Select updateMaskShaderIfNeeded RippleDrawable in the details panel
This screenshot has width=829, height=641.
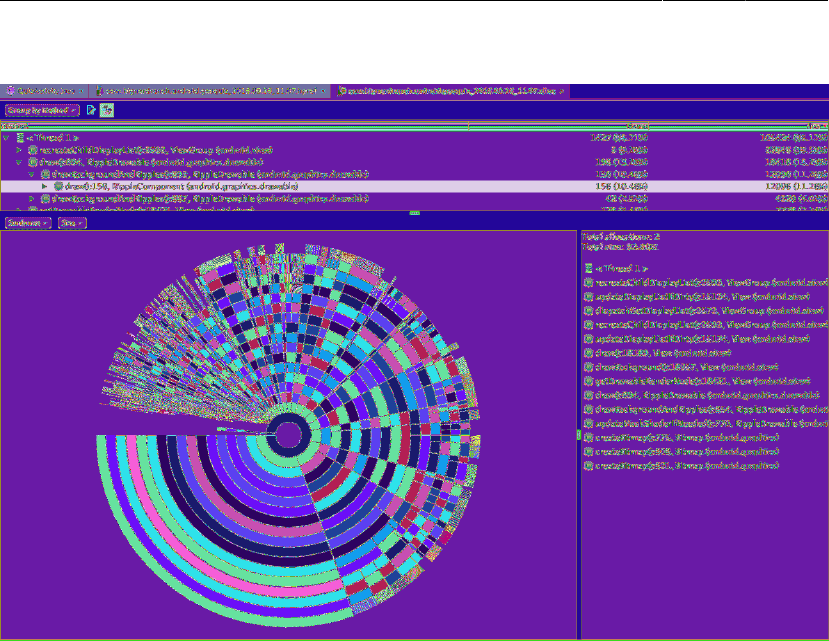(x=712, y=424)
